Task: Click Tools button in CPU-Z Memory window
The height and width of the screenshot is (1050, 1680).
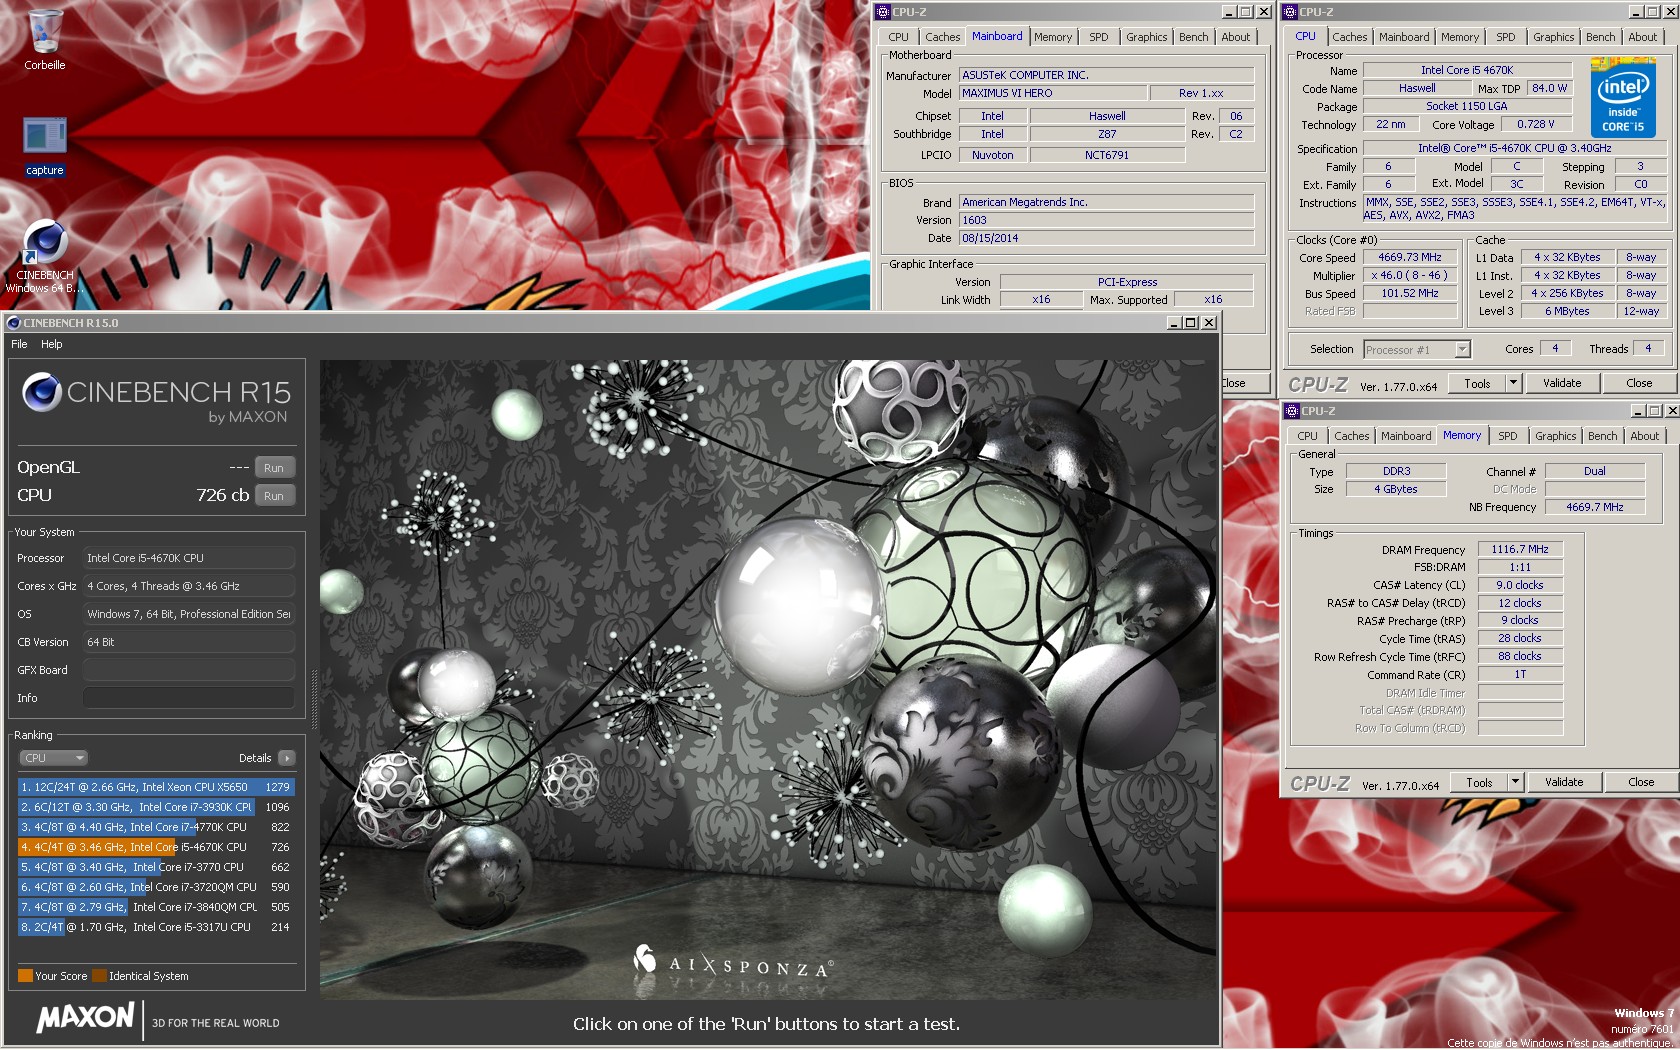Action: coord(1479,782)
